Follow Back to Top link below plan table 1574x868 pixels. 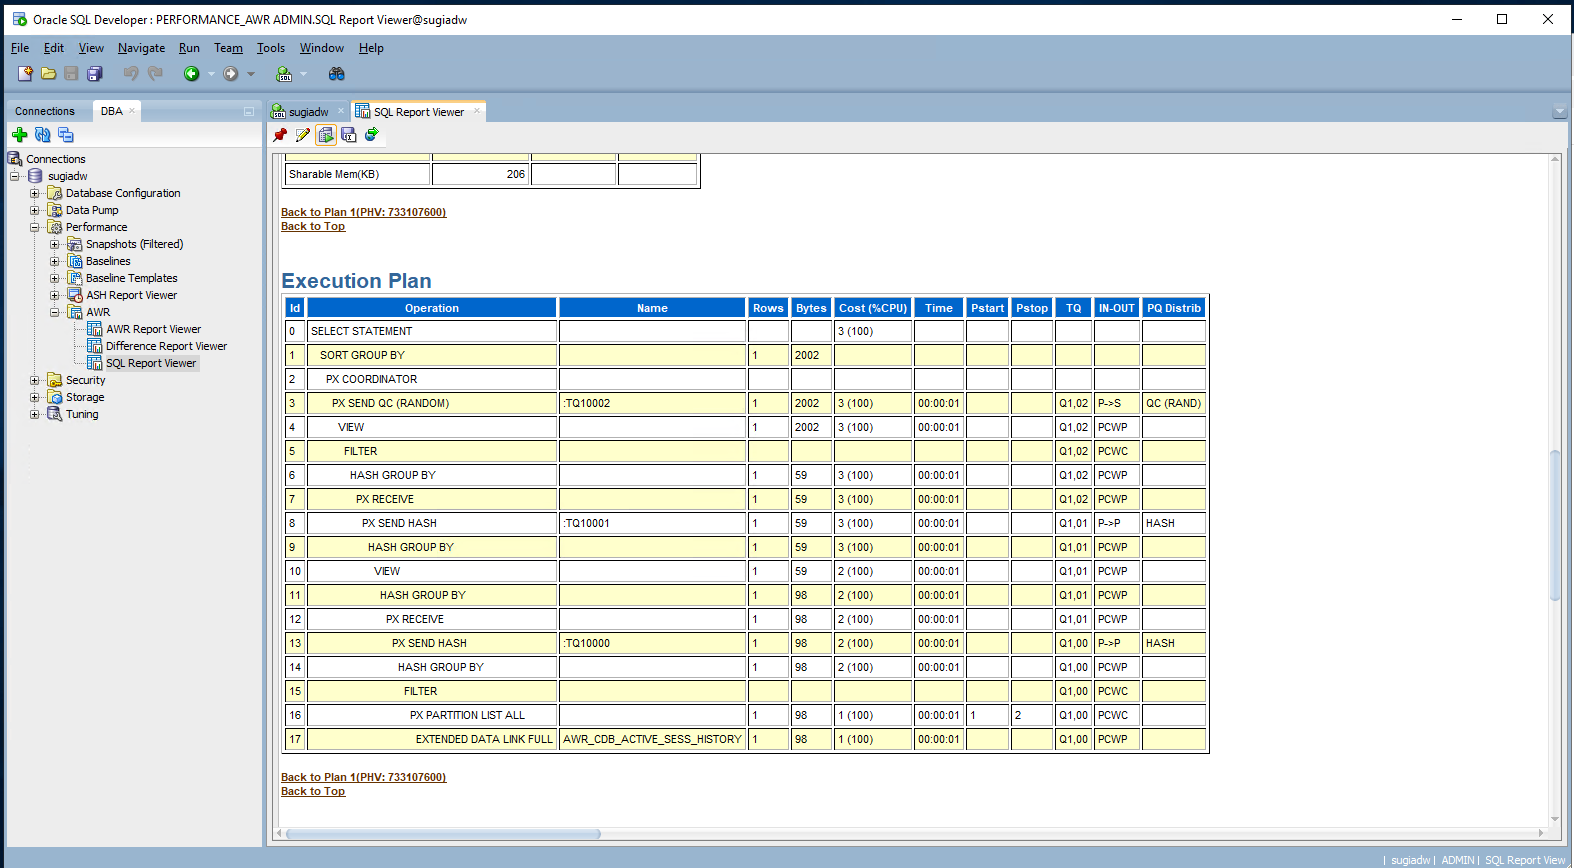(x=313, y=791)
